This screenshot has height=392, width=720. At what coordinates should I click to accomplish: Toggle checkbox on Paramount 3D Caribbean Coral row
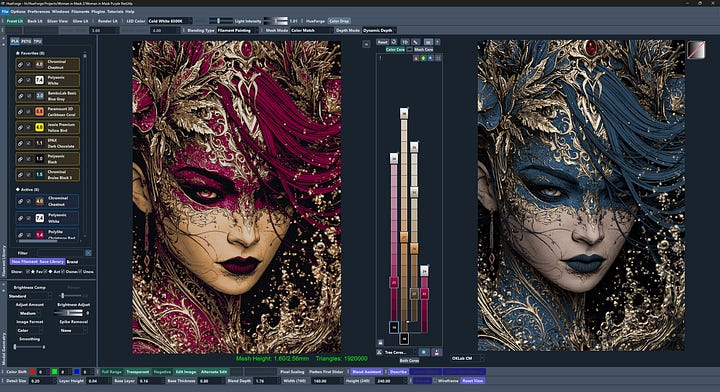coord(28,112)
